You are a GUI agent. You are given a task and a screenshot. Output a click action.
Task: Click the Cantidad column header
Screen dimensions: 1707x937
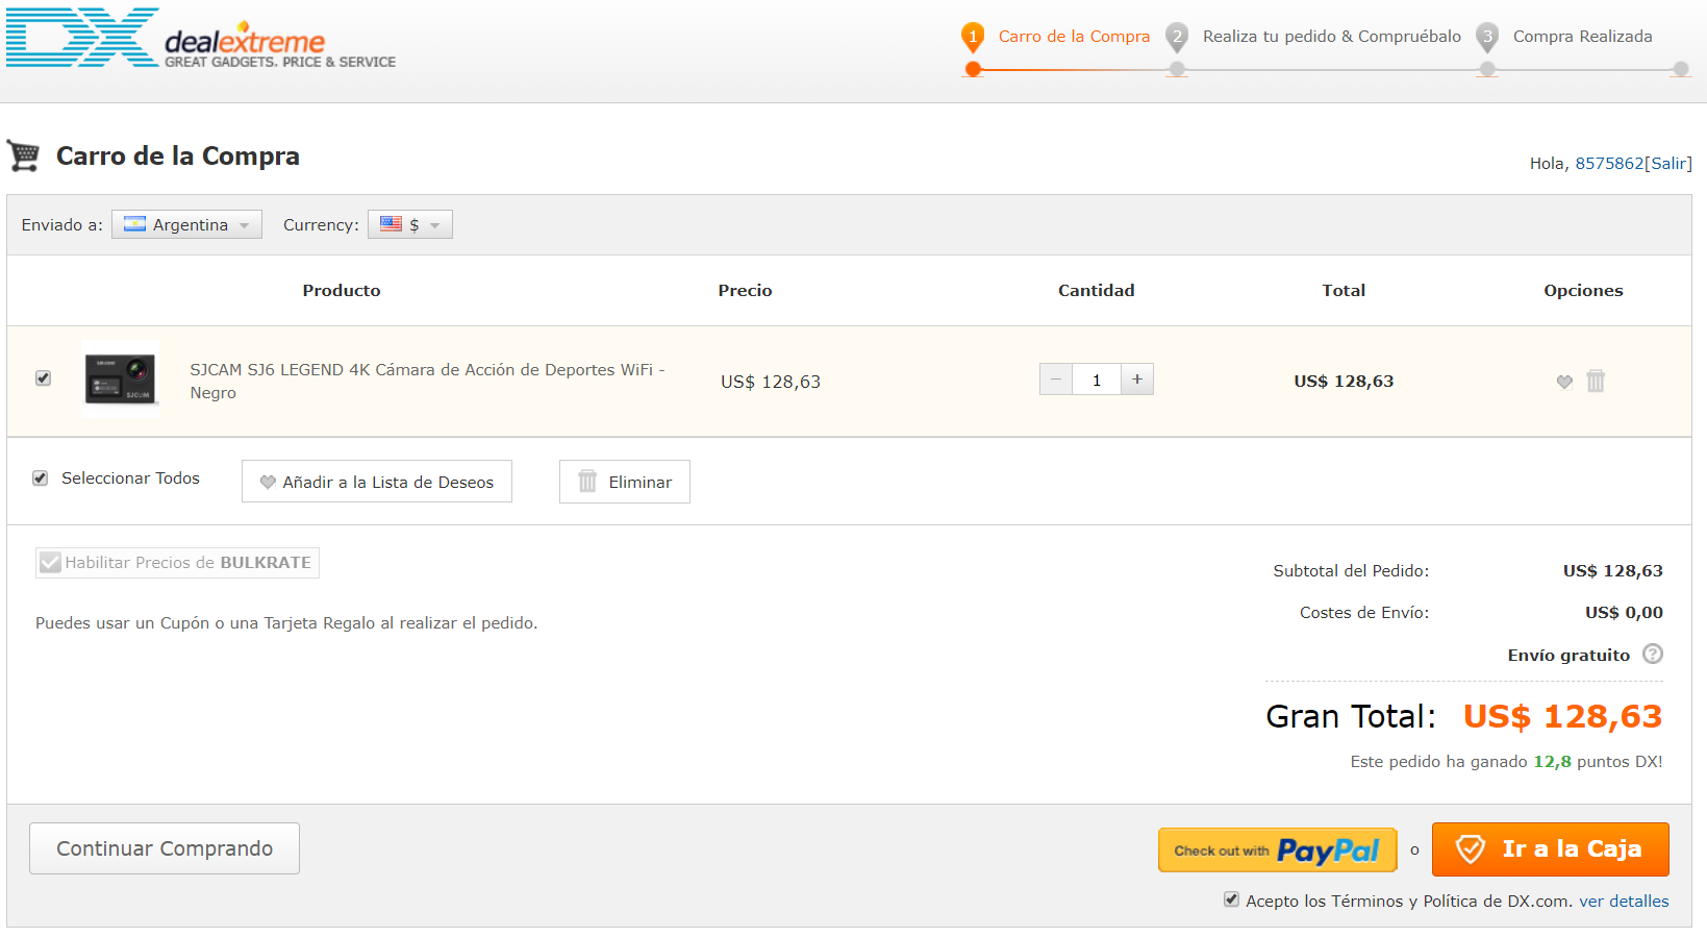click(x=1096, y=291)
